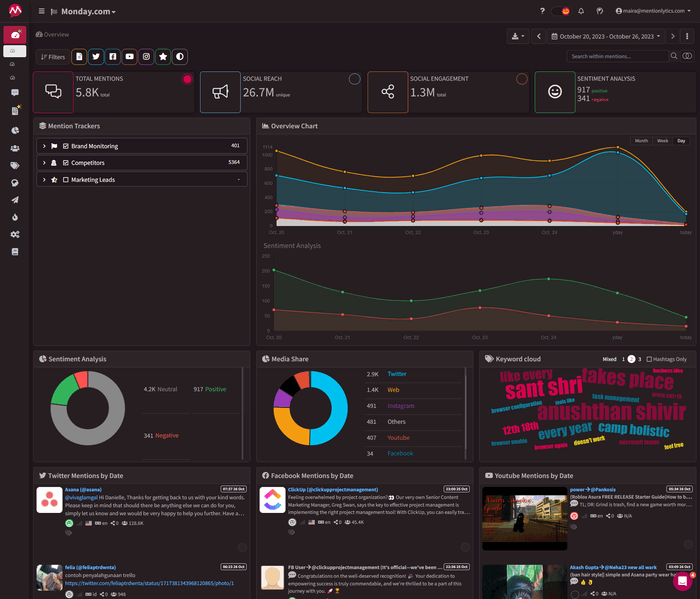
Task: Open the dashboard gauge sidebar icon
Action: [15, 35]
